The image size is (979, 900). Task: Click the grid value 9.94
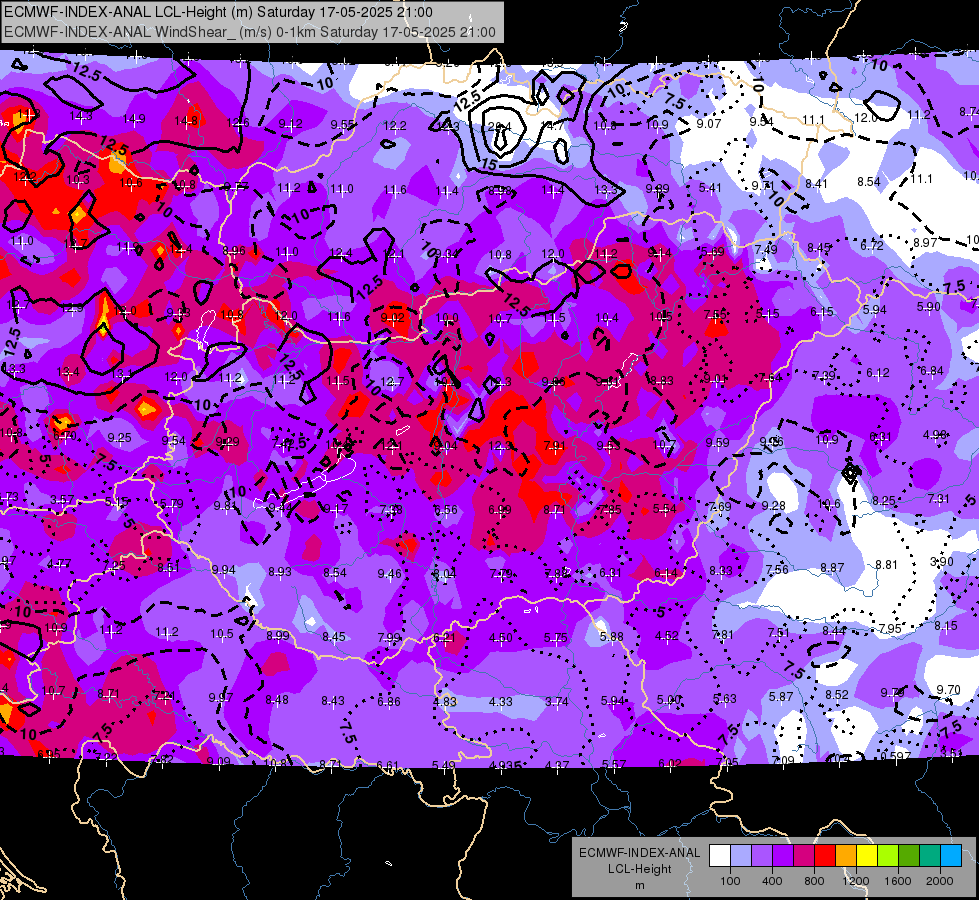[224, 570]
